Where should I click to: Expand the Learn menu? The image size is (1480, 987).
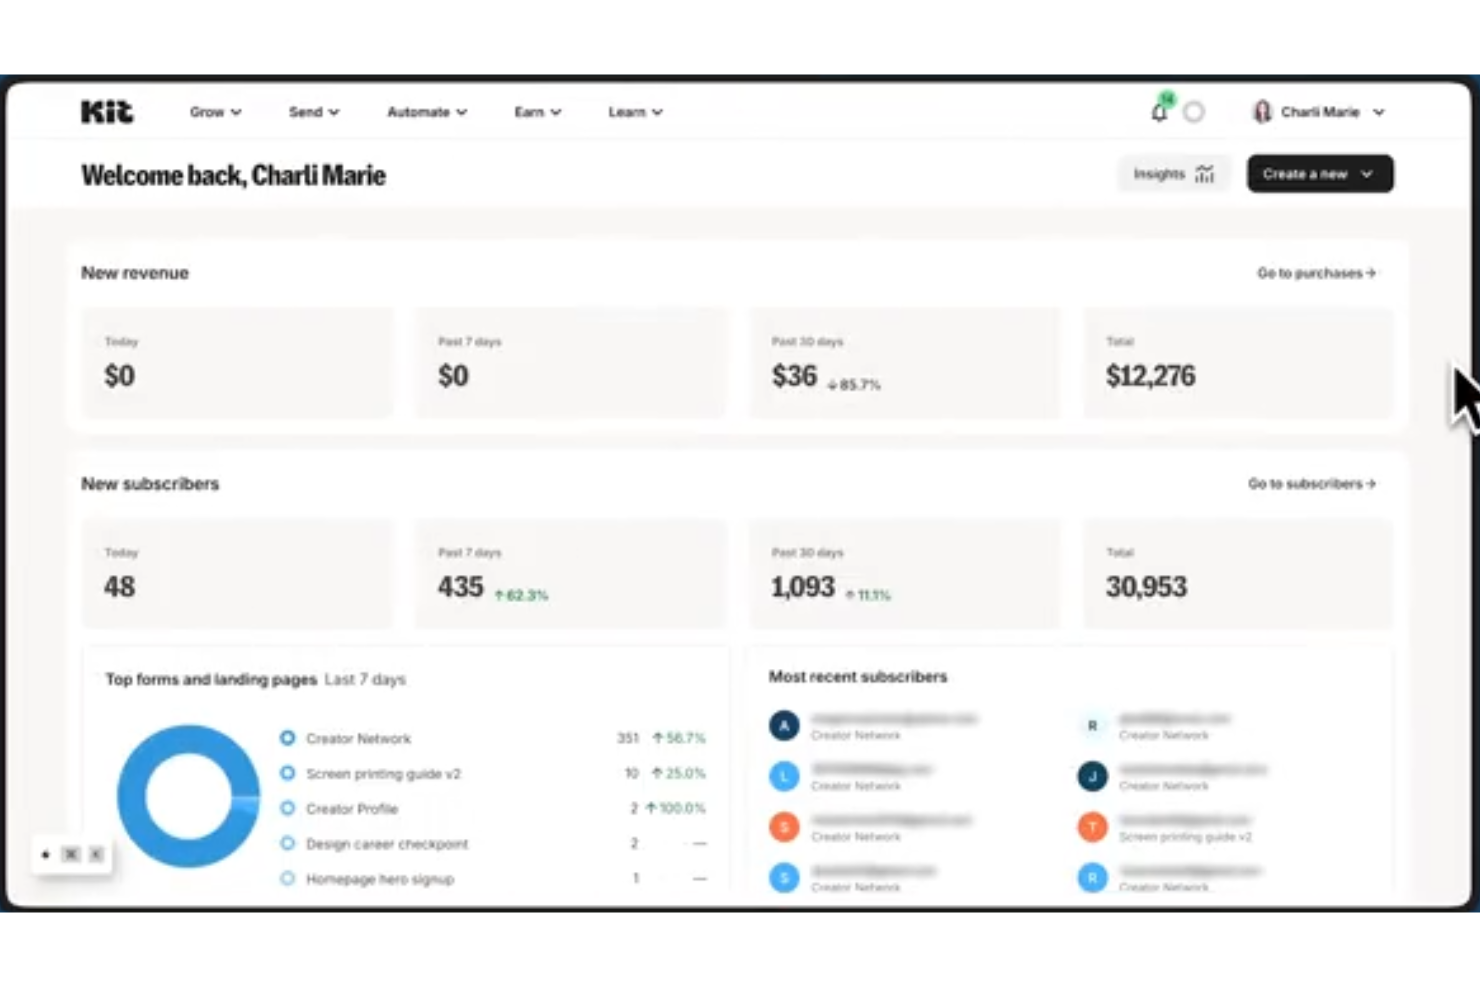635,112
